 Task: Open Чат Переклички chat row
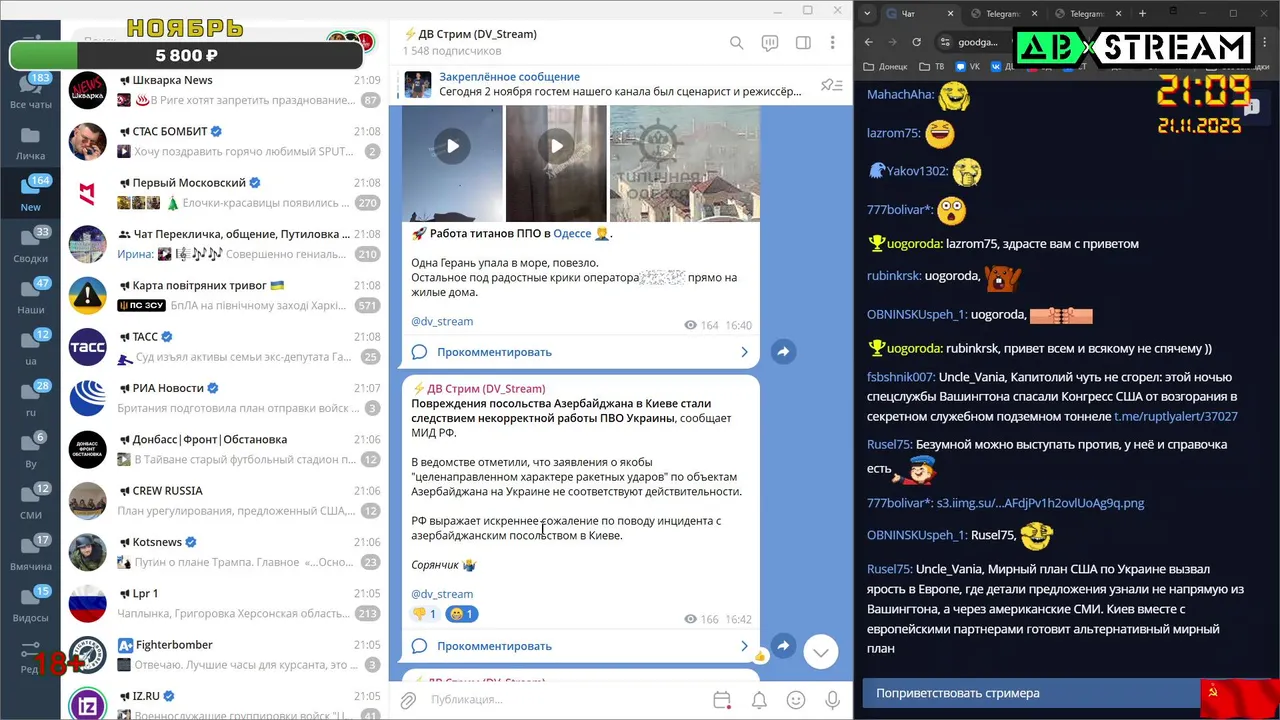pyautogui.click(x=225, y=244)
